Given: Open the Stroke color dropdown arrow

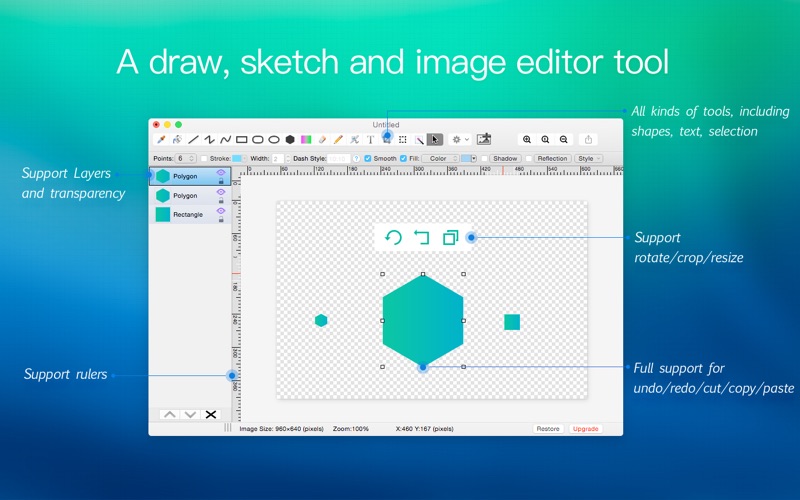Looking at the screenshot, I should click(x=244, y=159).
